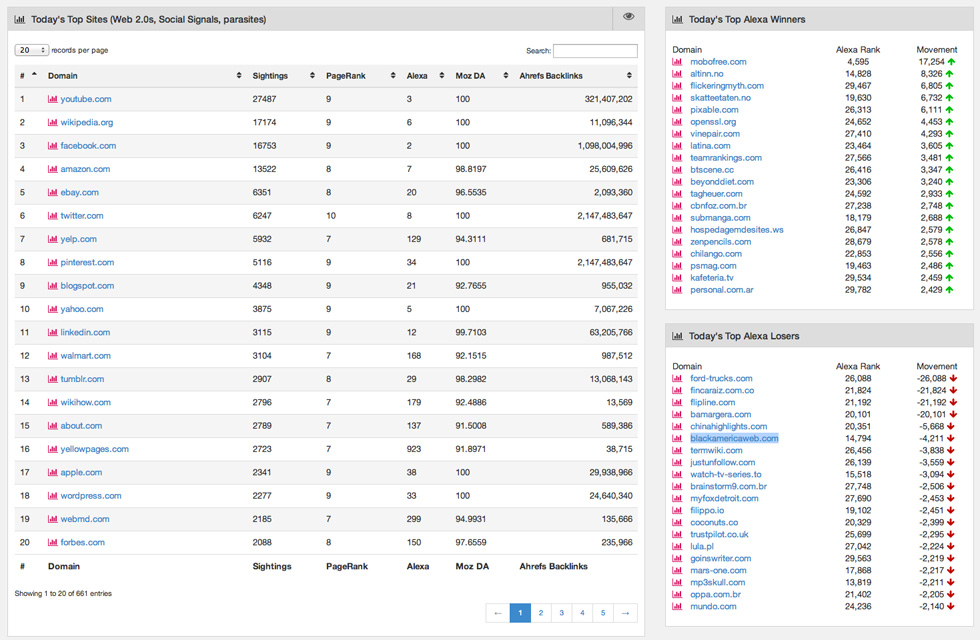Click the chart icon beside ford-trucks.com
This screenshot has height=640, width=980.
(677, 378)
